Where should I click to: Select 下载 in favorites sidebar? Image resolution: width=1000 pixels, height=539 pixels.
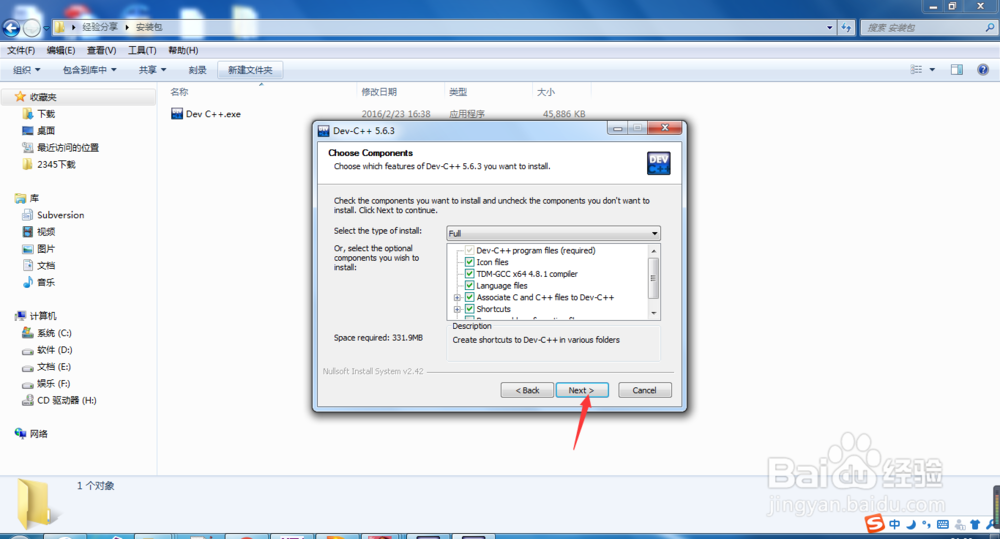(x=46, y=114)
